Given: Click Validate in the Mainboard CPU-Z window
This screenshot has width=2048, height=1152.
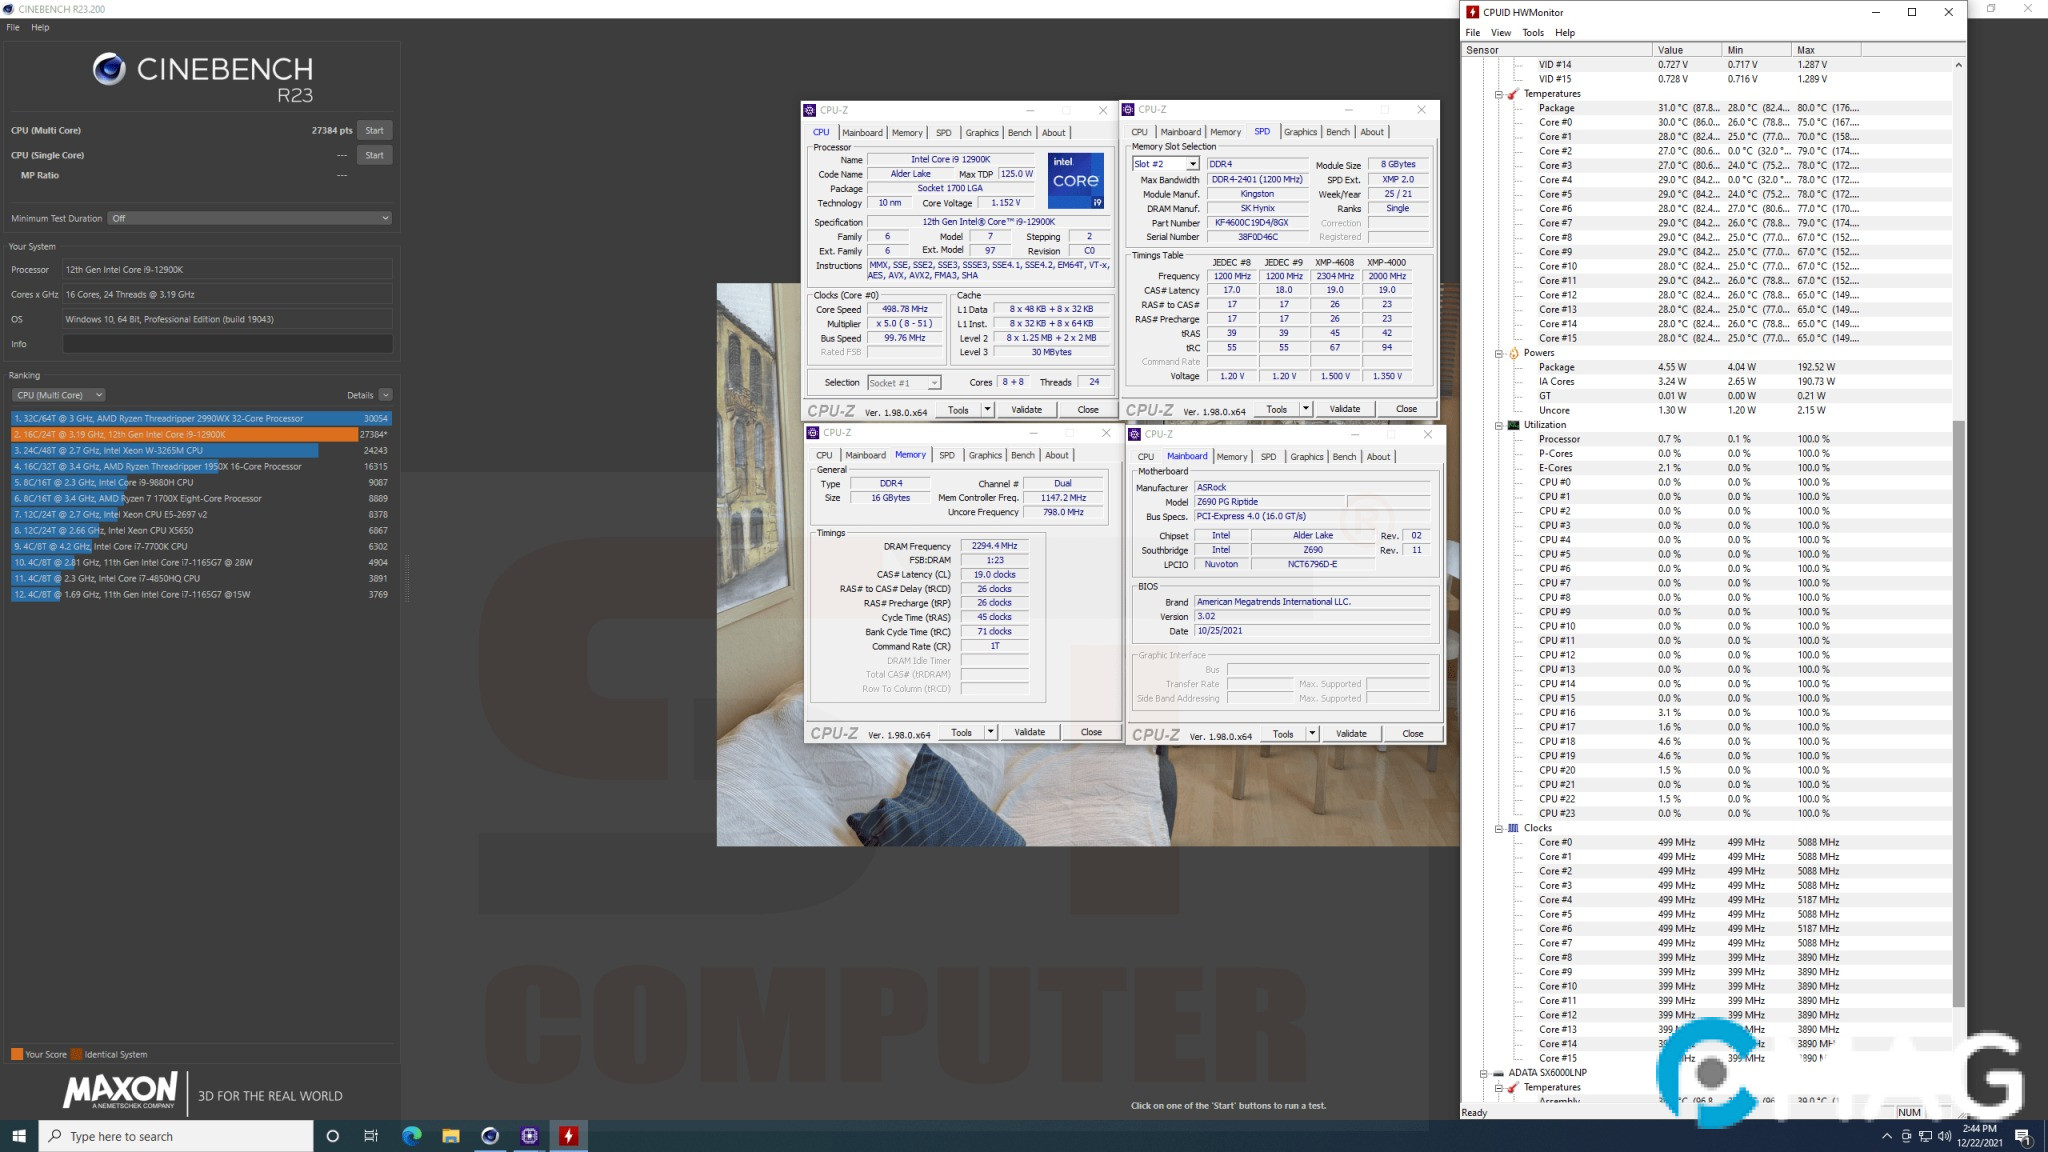Looking at the screenshot, I should [x=1351, y=734].
